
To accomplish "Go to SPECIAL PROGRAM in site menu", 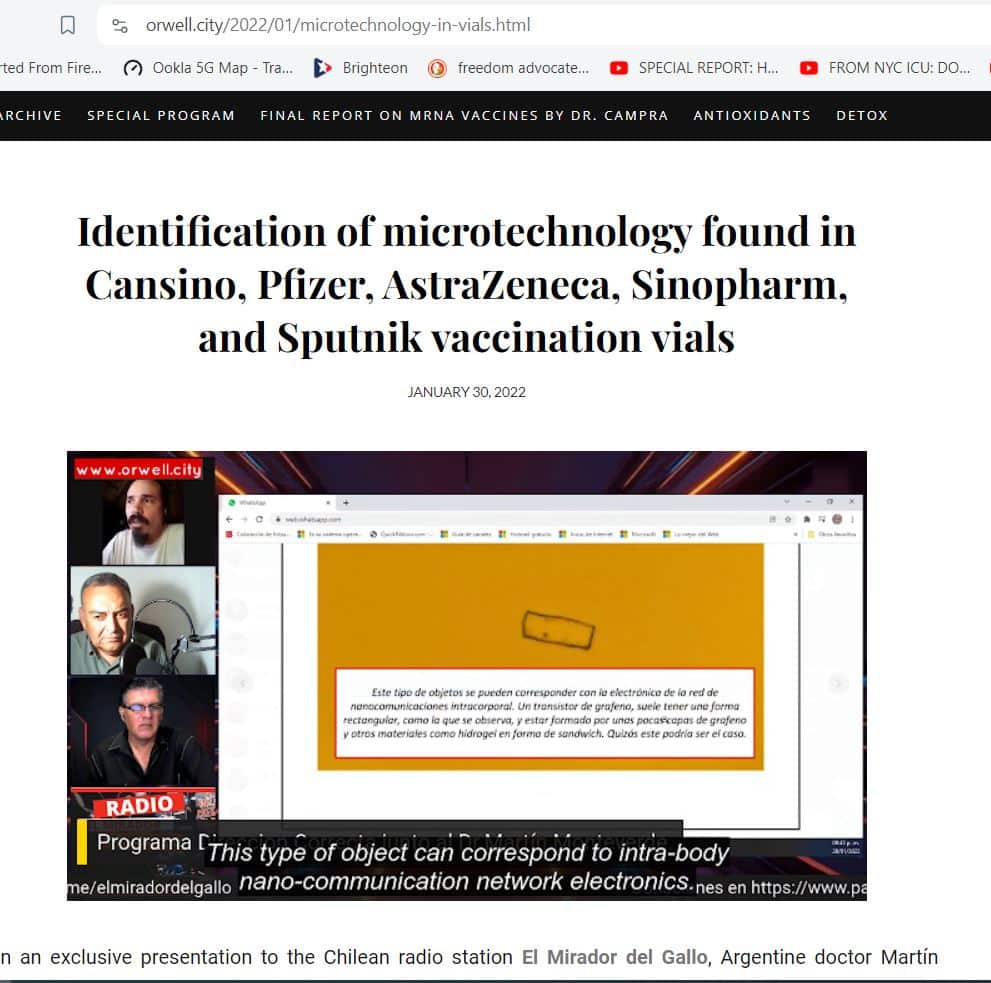I will [x=161, y=116].
